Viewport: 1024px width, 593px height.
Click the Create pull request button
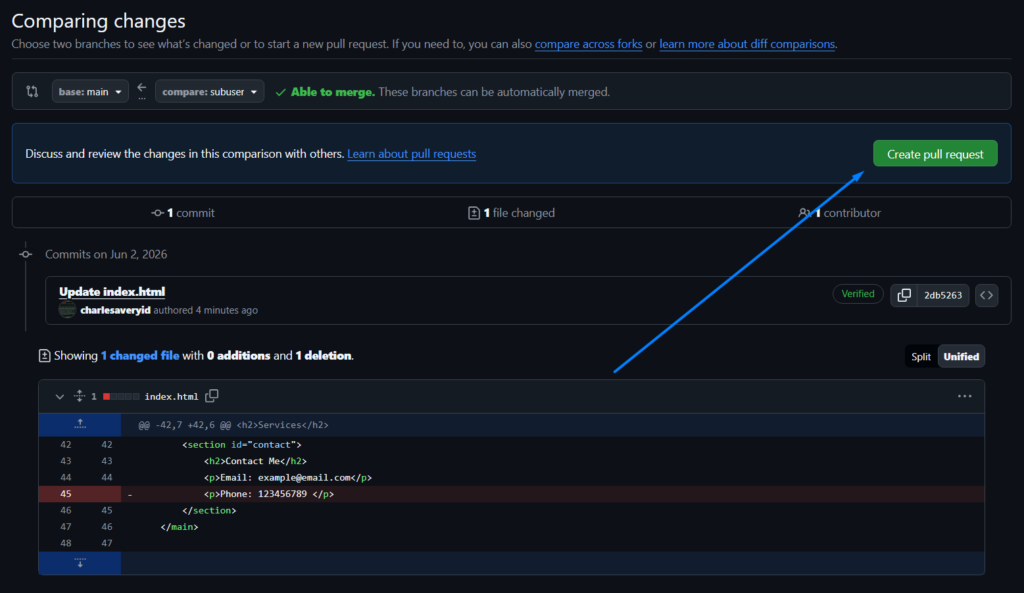[x=935, y=154]
